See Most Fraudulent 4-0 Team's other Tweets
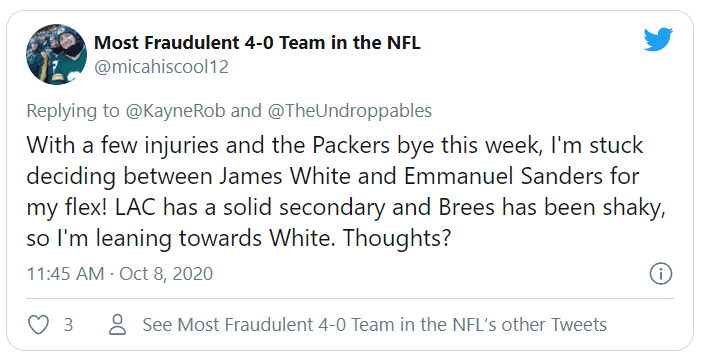Viewport: 704px width, 360px height. click(x=374, y=325)
